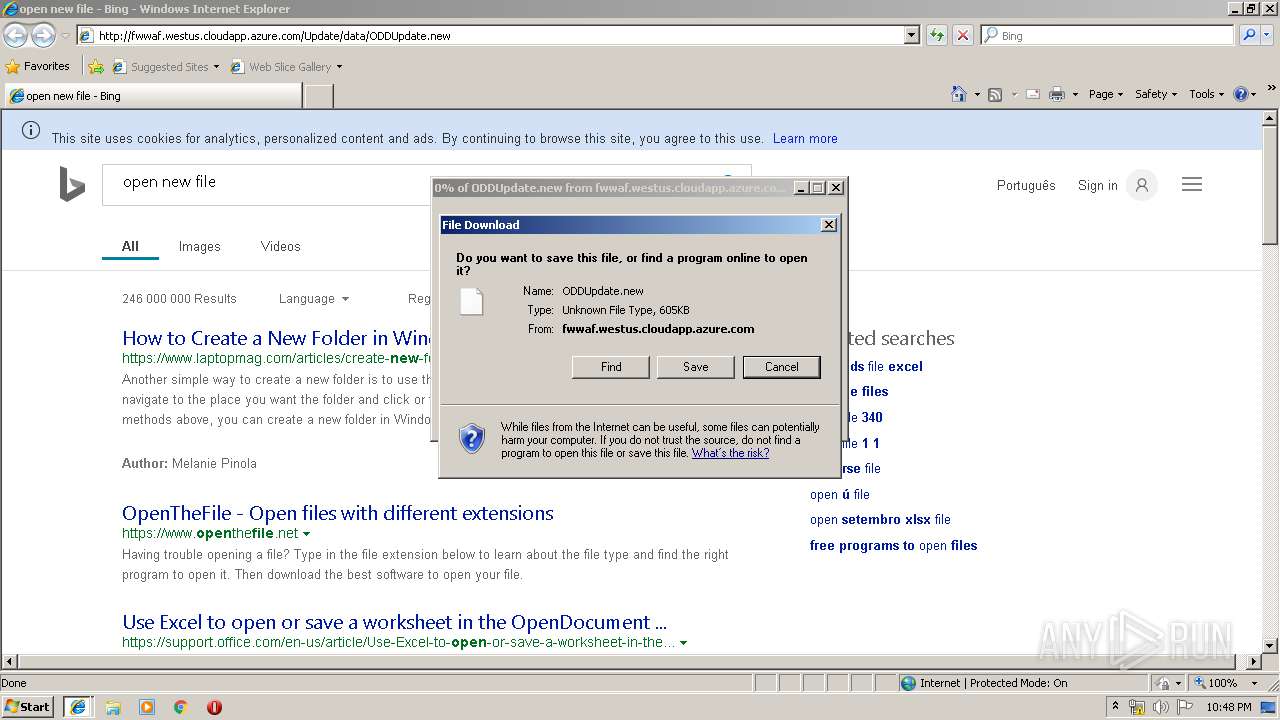Click the RSS Feeds toolbar icon

pos(995,94)
